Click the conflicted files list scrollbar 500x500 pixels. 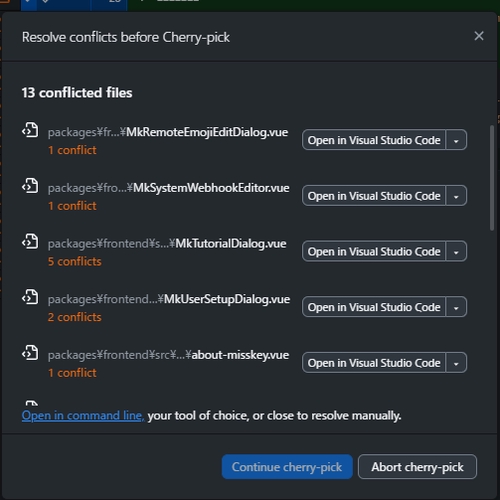click(x=492, y=178)
